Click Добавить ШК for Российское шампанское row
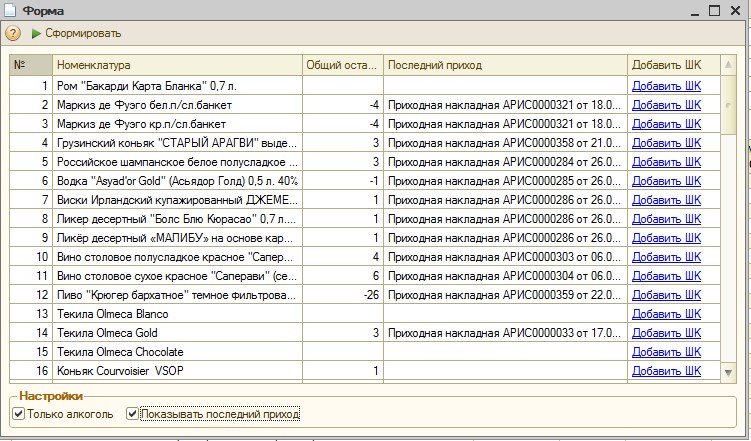The width and height of the screenshot is (751, 441). coord(666,162)
